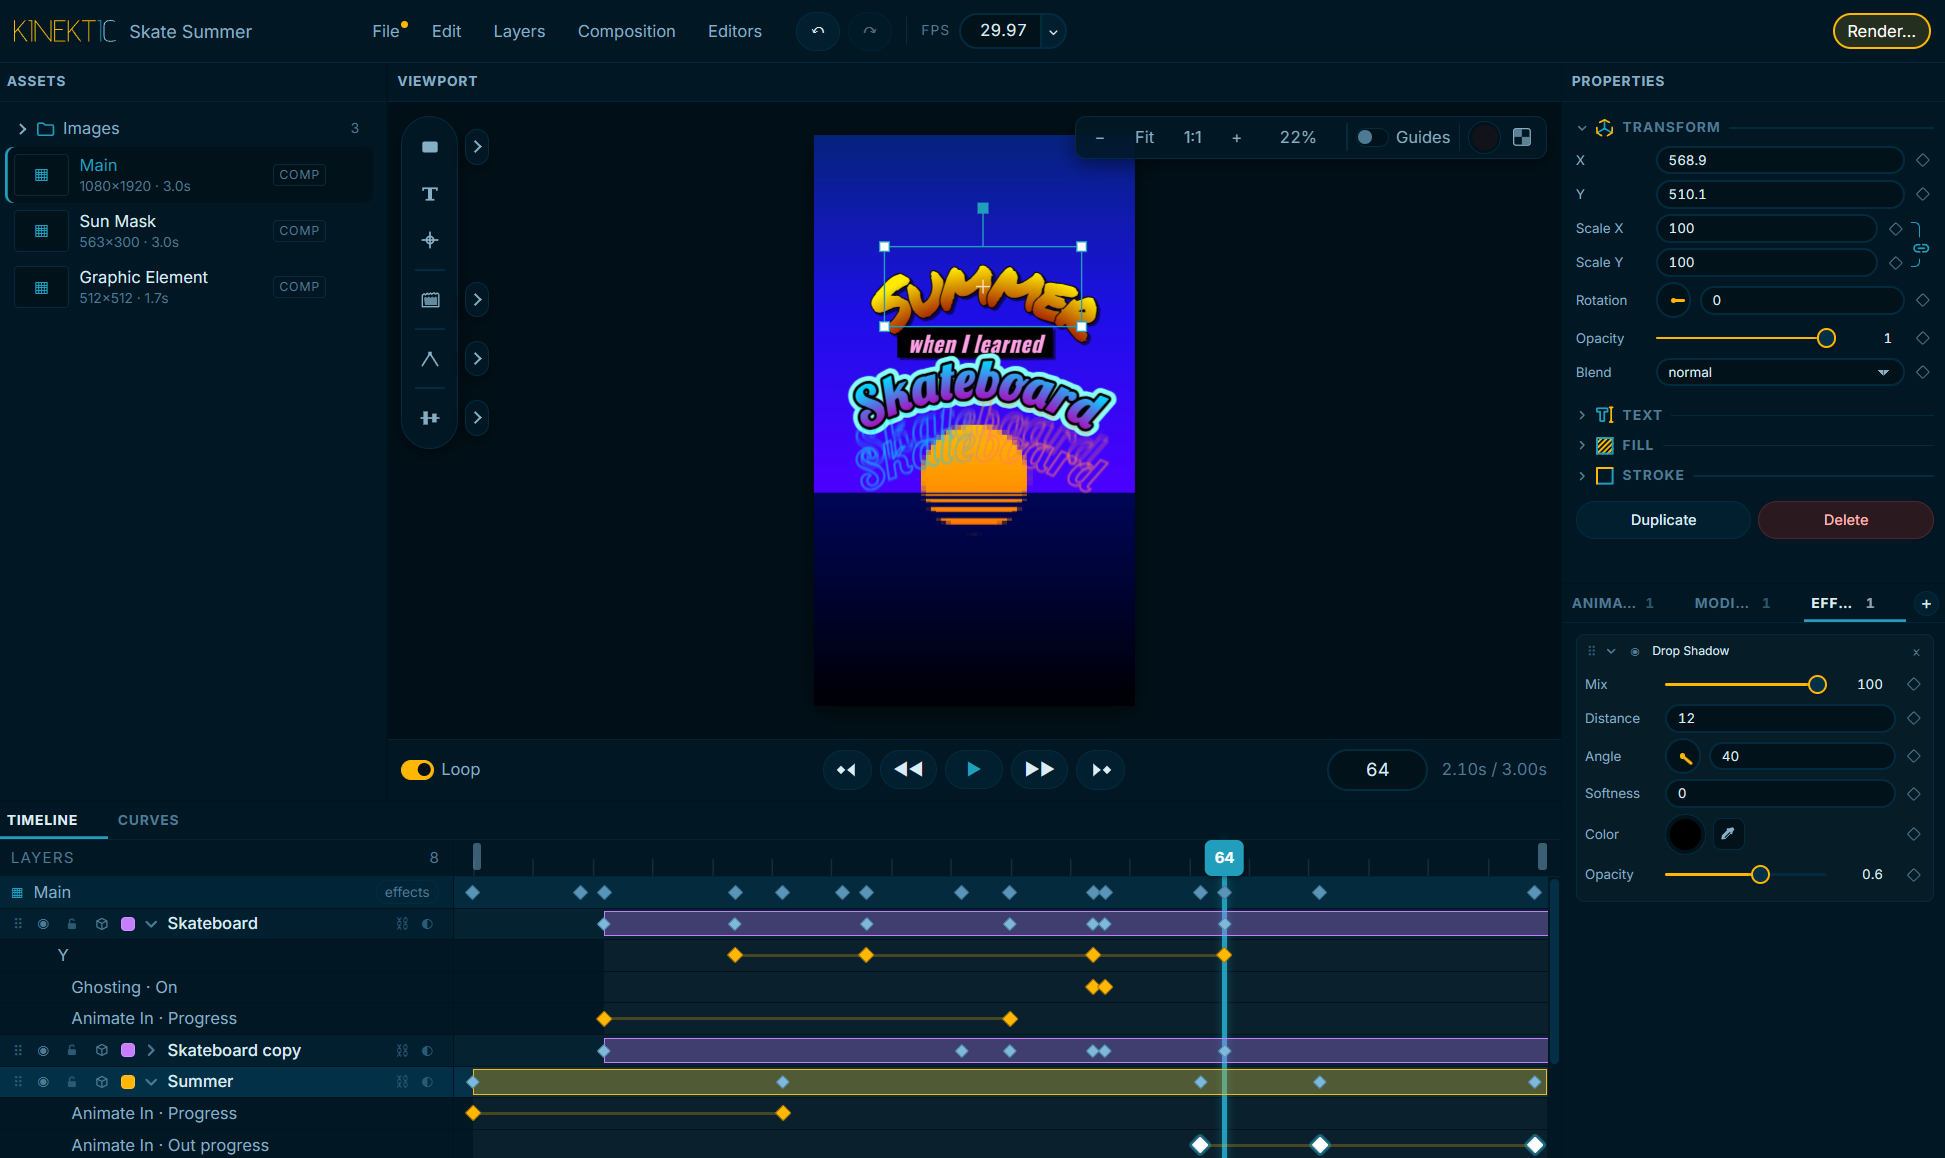Collapse the Summer layer properties
The width and height of the screenshot is (1945, 1158).
pyautogui.click(x=151, y=1082)
